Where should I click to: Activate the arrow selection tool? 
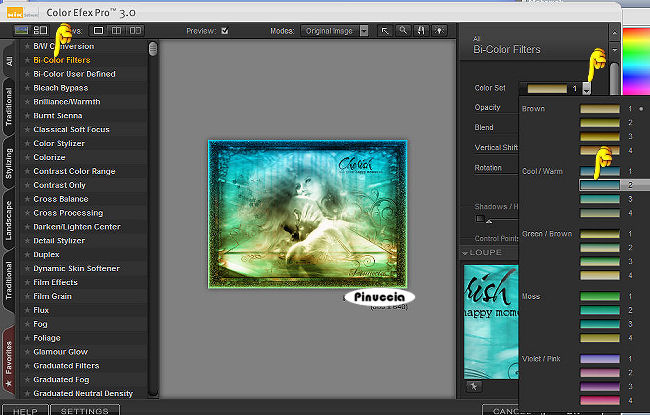[385, 31]
